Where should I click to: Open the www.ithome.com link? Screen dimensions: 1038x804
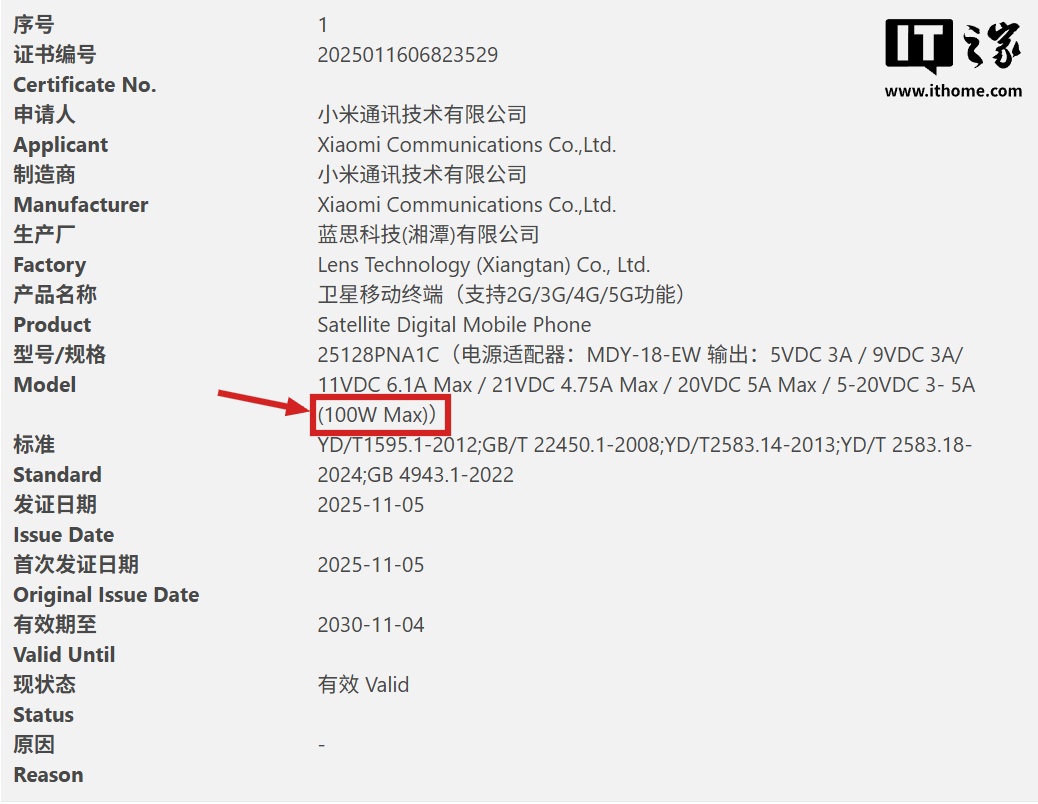click(953, 91)
